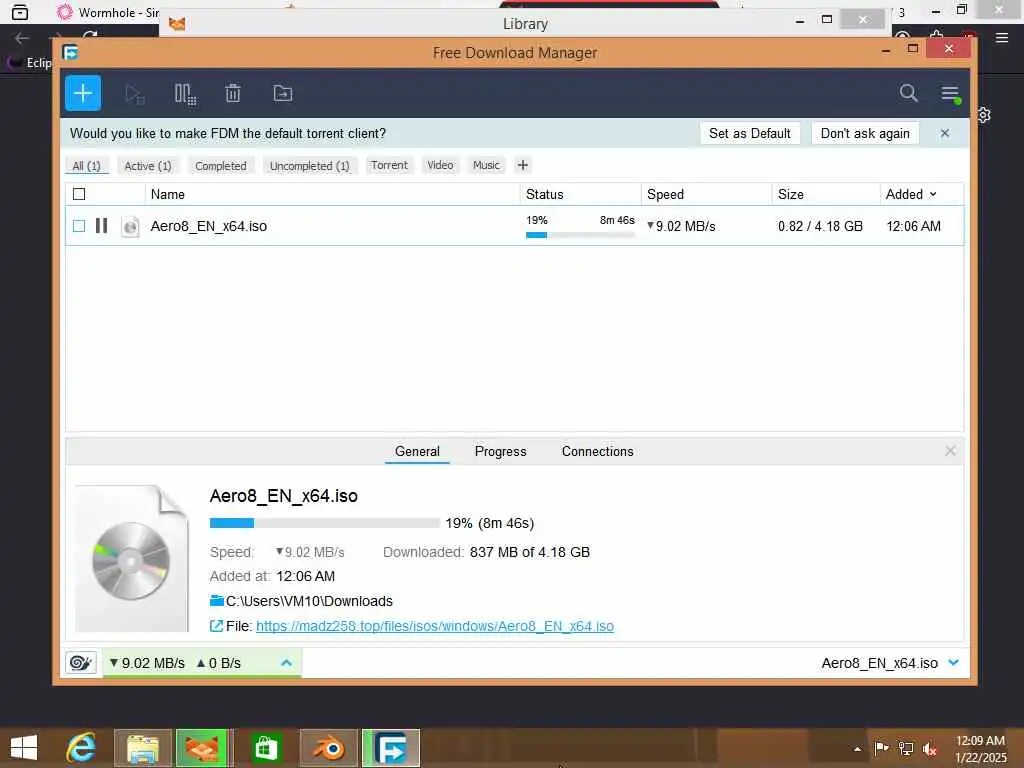Expand the speed panel chevron in status bar
The width and height of the screenshot is (1024, 768).
click(286, 663)
